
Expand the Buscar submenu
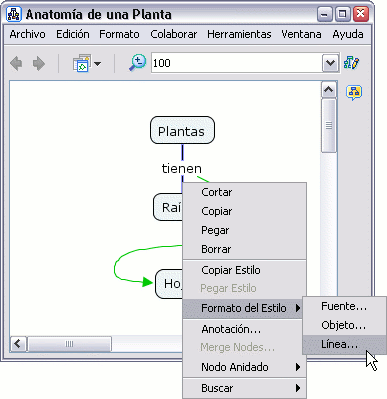(298, 388)
